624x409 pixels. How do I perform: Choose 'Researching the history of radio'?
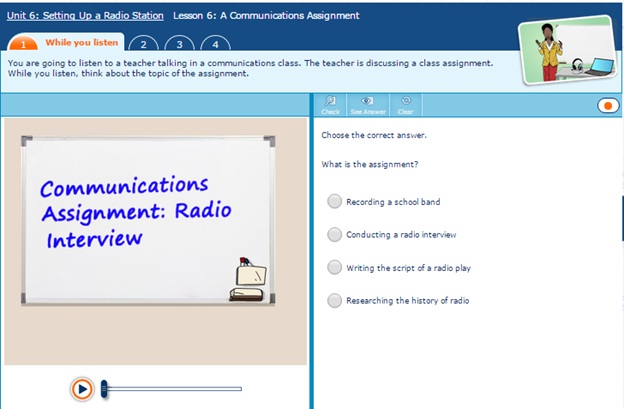(335, 300)
